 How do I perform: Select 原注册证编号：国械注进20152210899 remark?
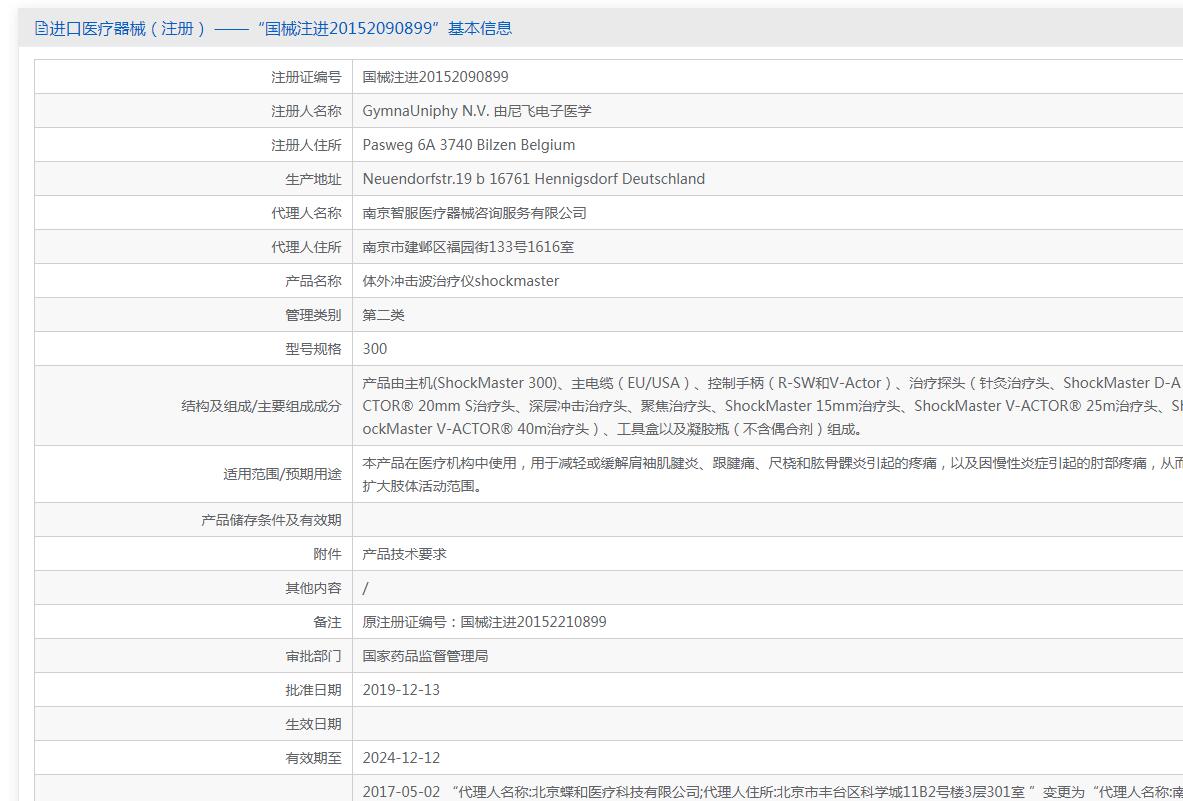pyautogui.click(x=484, y=622)
